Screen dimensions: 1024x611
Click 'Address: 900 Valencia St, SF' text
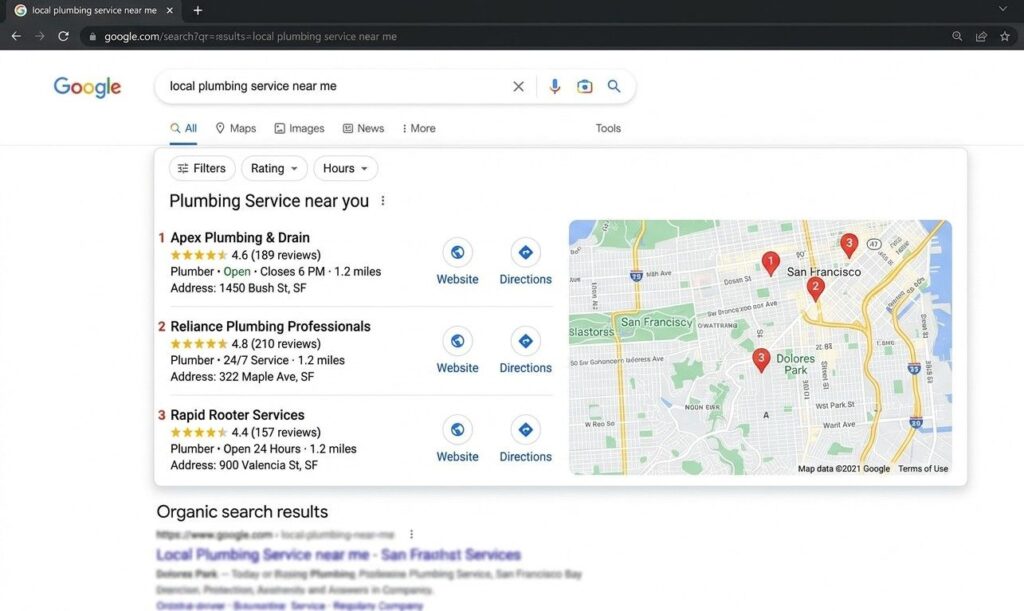point(244,465)
